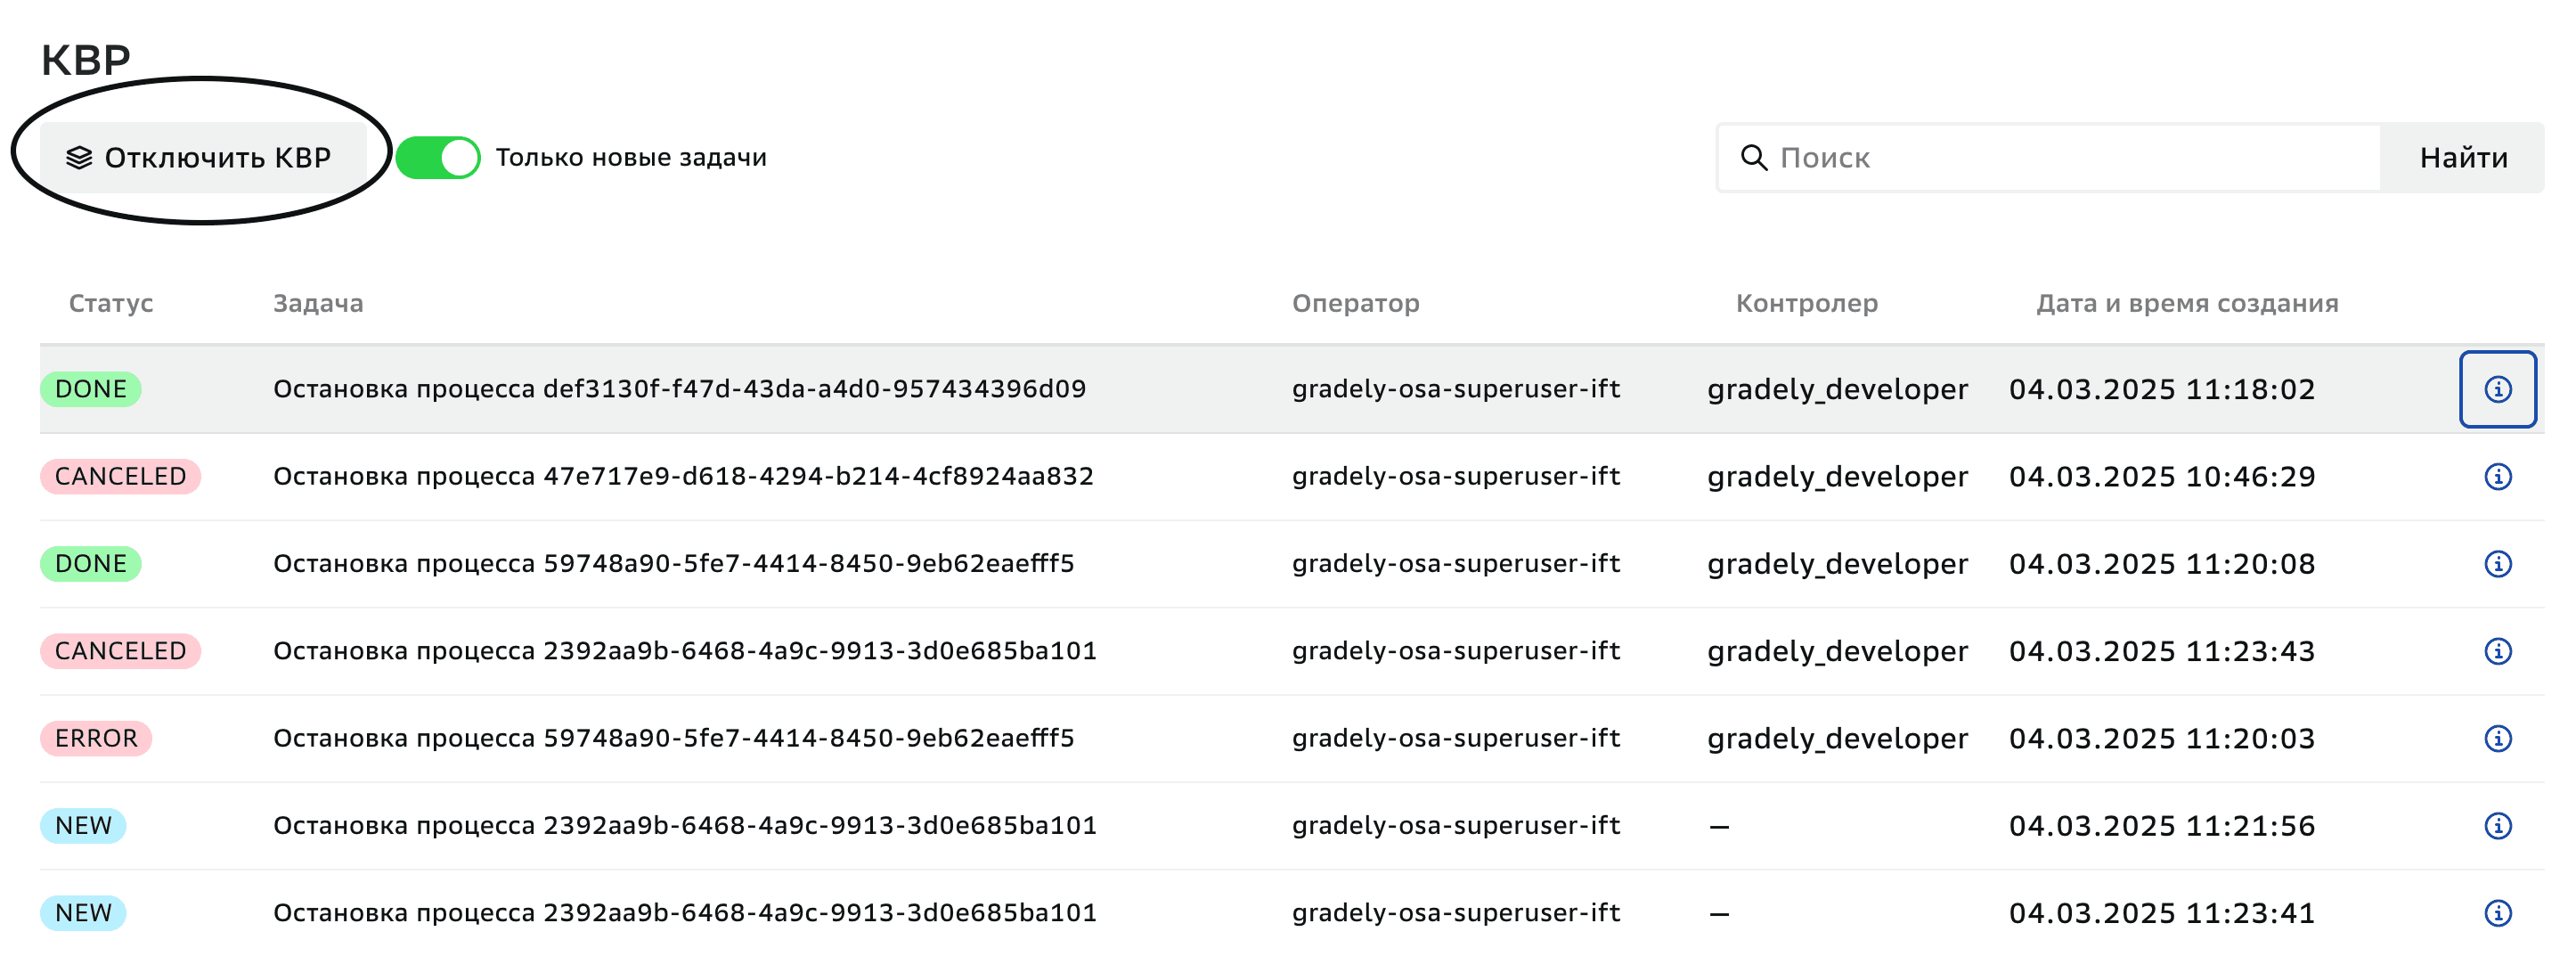This screenshot has width=2576, height=956.
Task: Click info icon for 11:21:56 NEW task
Action: click(x=2497, y=826)
